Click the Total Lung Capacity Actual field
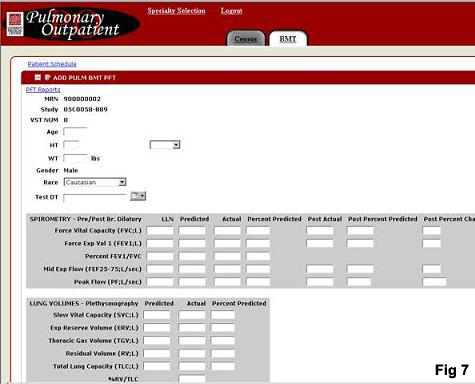Screen dimensions: 475x384 pos(192,366)
